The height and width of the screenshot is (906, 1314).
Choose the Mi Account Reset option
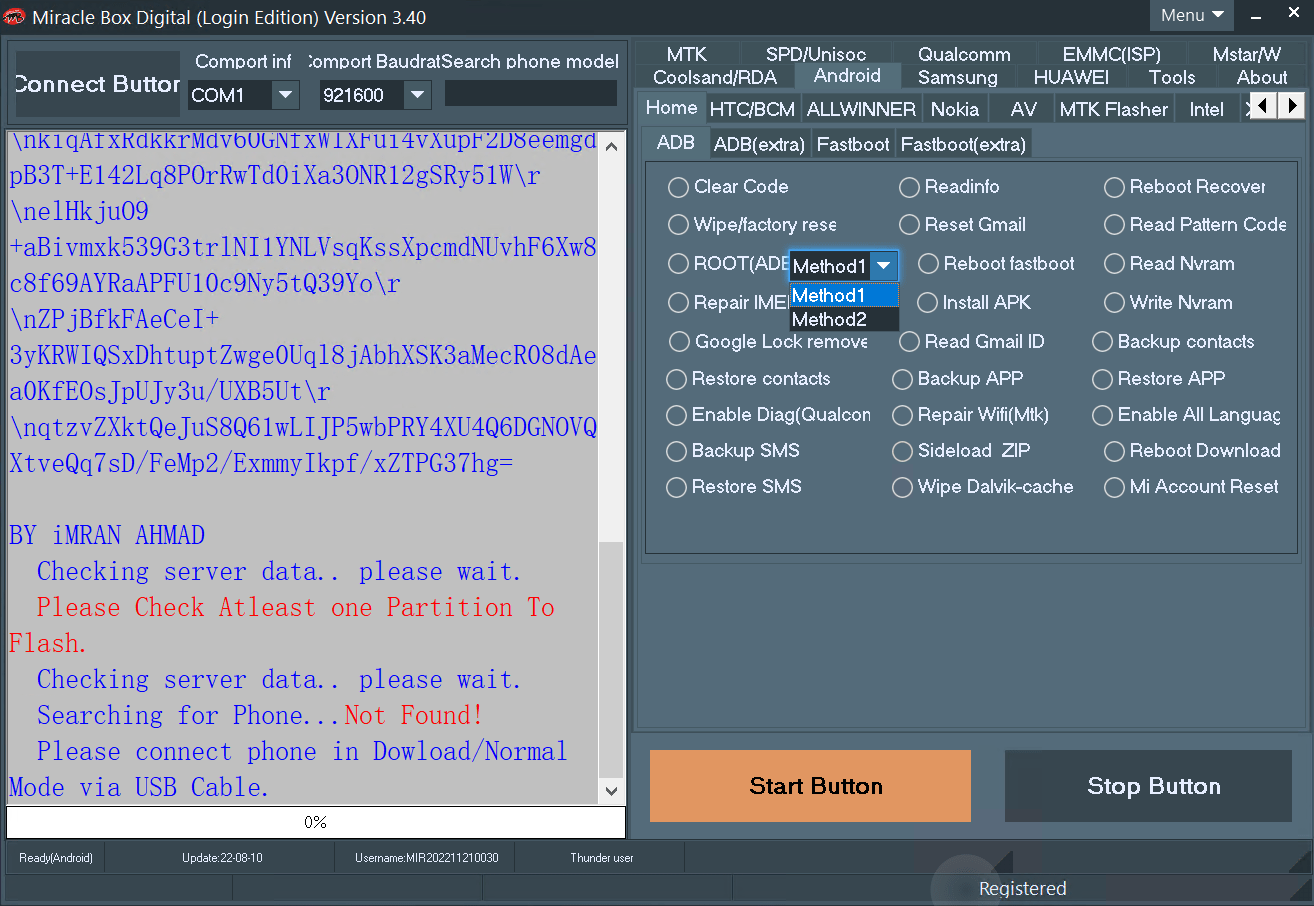(x=1114, y=487)
